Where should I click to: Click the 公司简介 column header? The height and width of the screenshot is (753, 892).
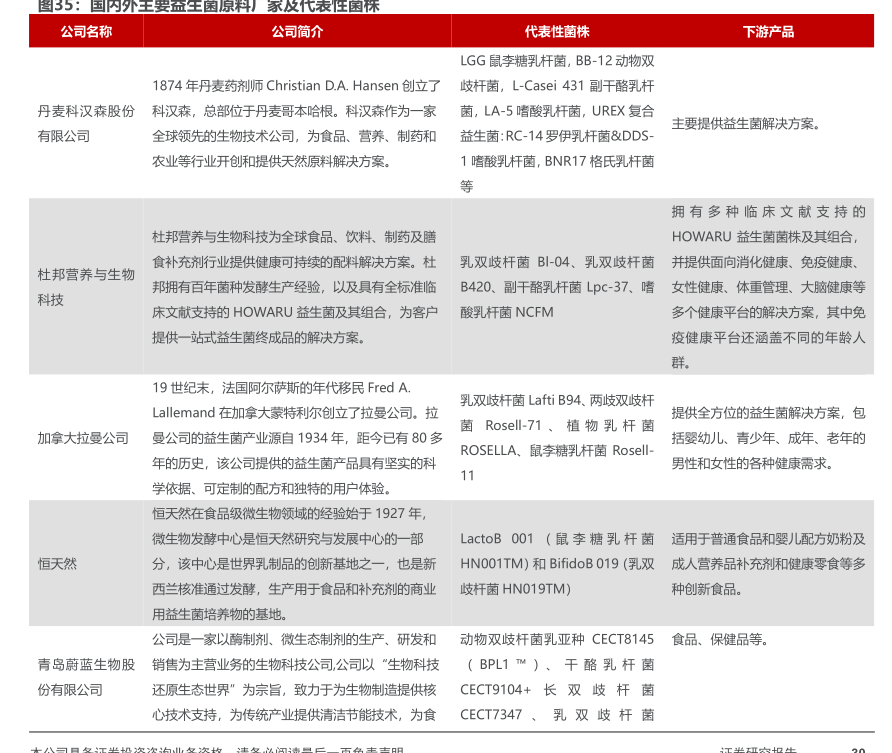click(x=297, y=31)
